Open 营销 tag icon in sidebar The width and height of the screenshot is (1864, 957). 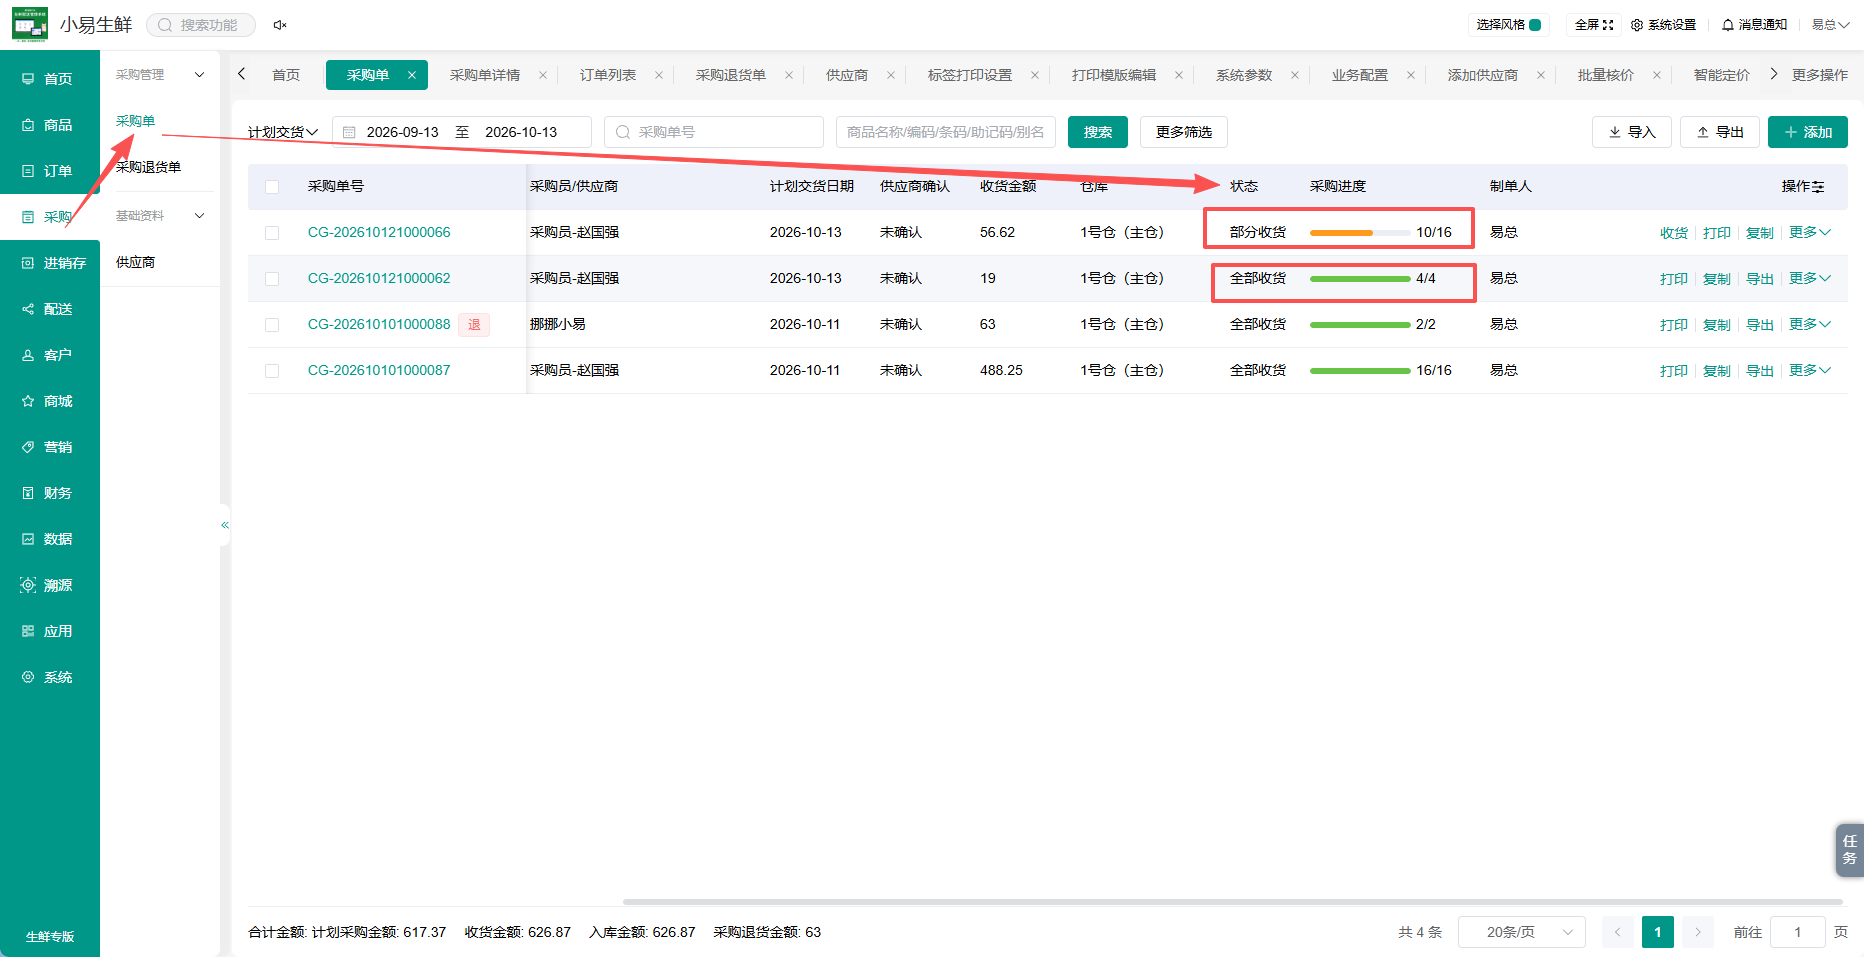(x=28, y=447)
